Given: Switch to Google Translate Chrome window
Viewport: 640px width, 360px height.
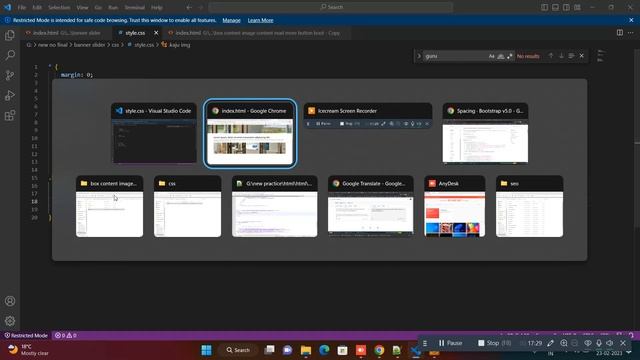Looking at the screenshot, I should 371,206.
